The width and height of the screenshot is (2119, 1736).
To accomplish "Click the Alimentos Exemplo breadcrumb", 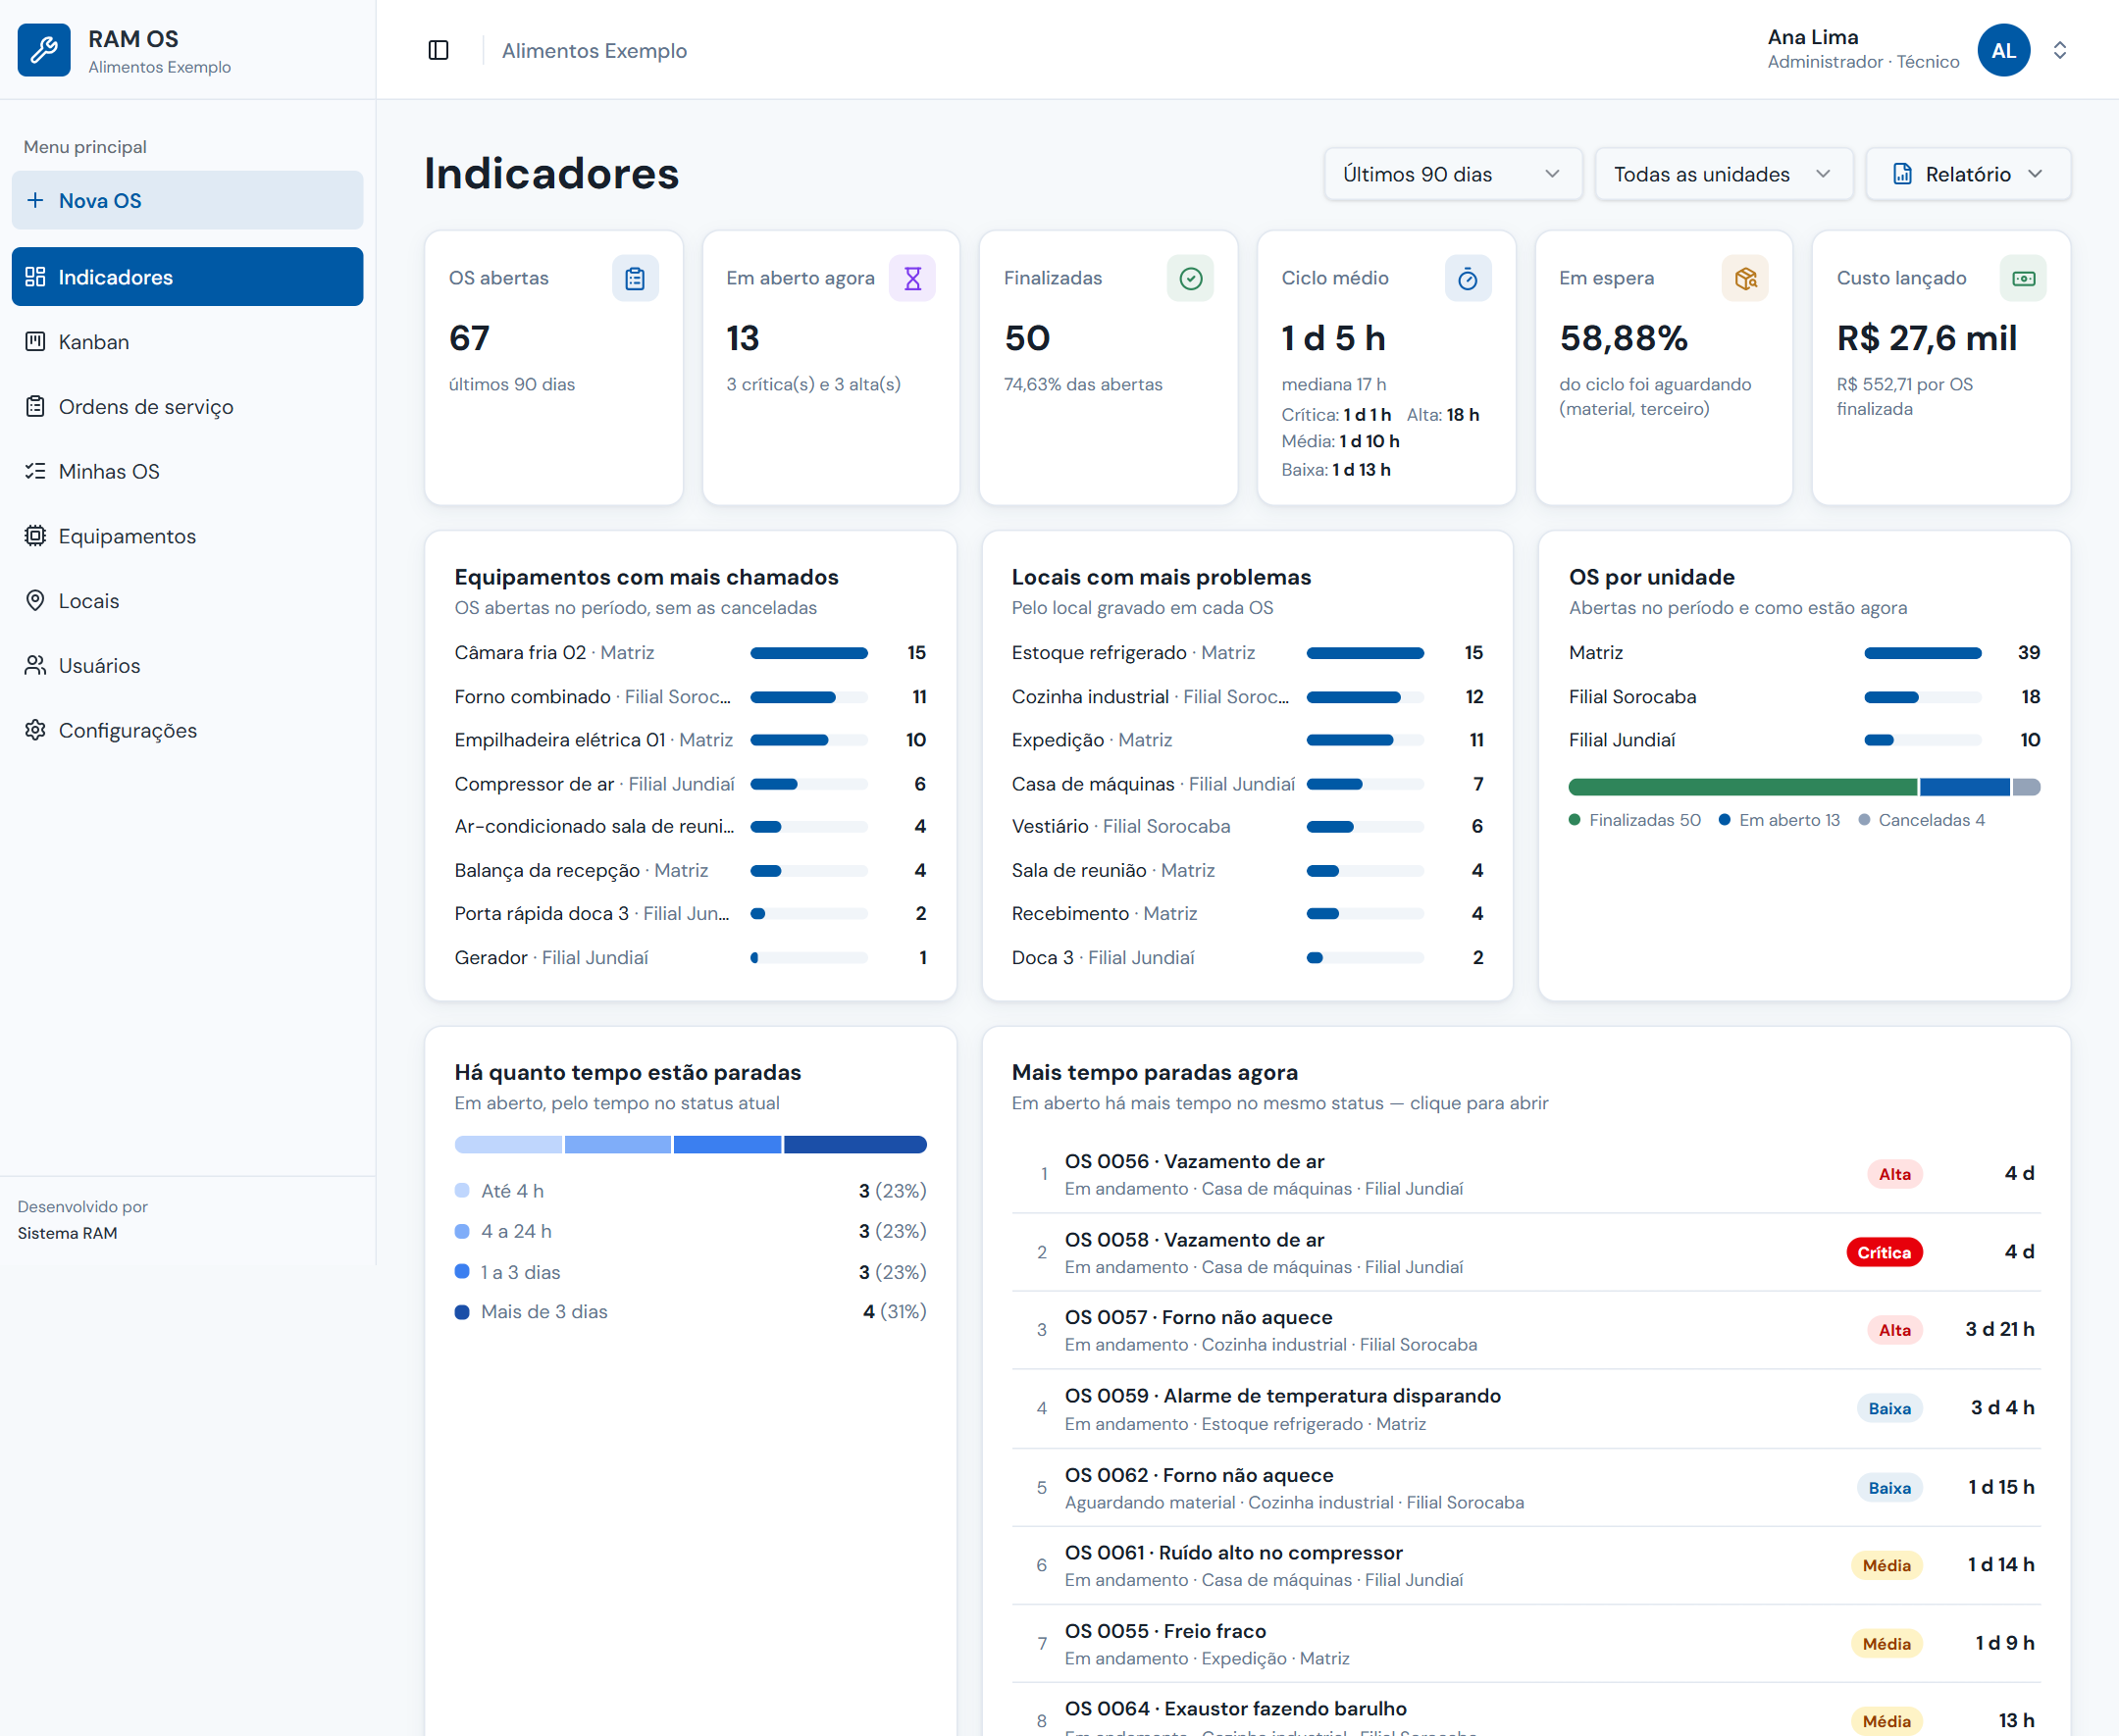I will (594, 50).
